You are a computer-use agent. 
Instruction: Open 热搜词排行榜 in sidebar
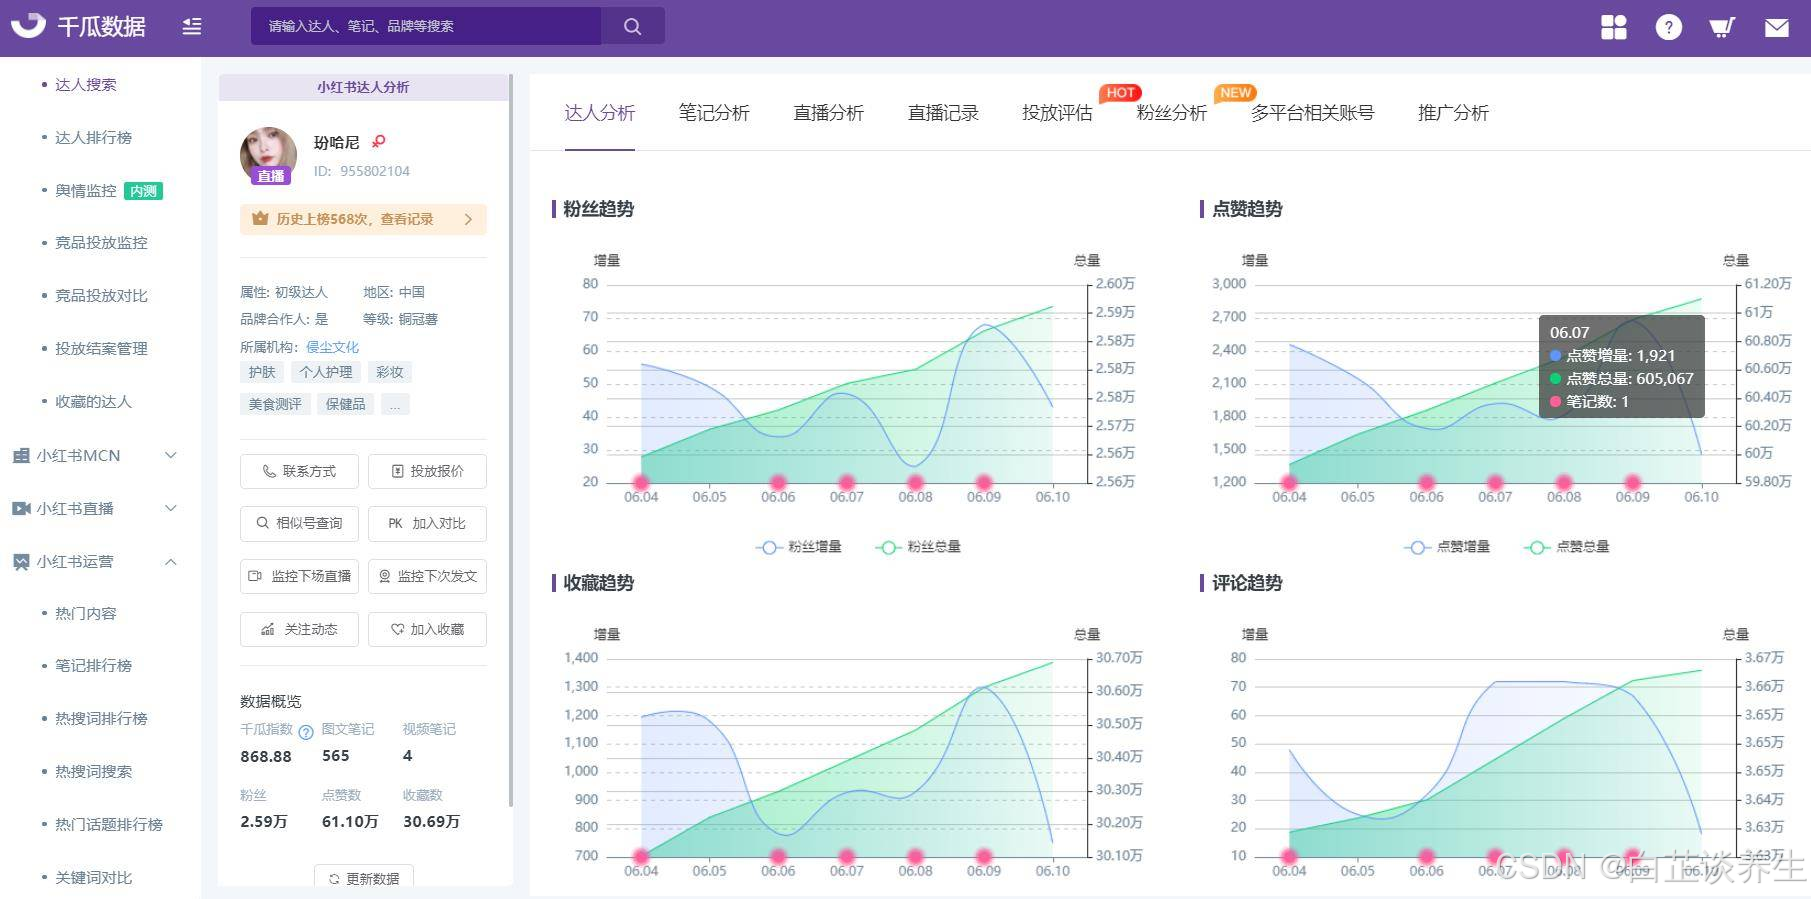[101, 719]
